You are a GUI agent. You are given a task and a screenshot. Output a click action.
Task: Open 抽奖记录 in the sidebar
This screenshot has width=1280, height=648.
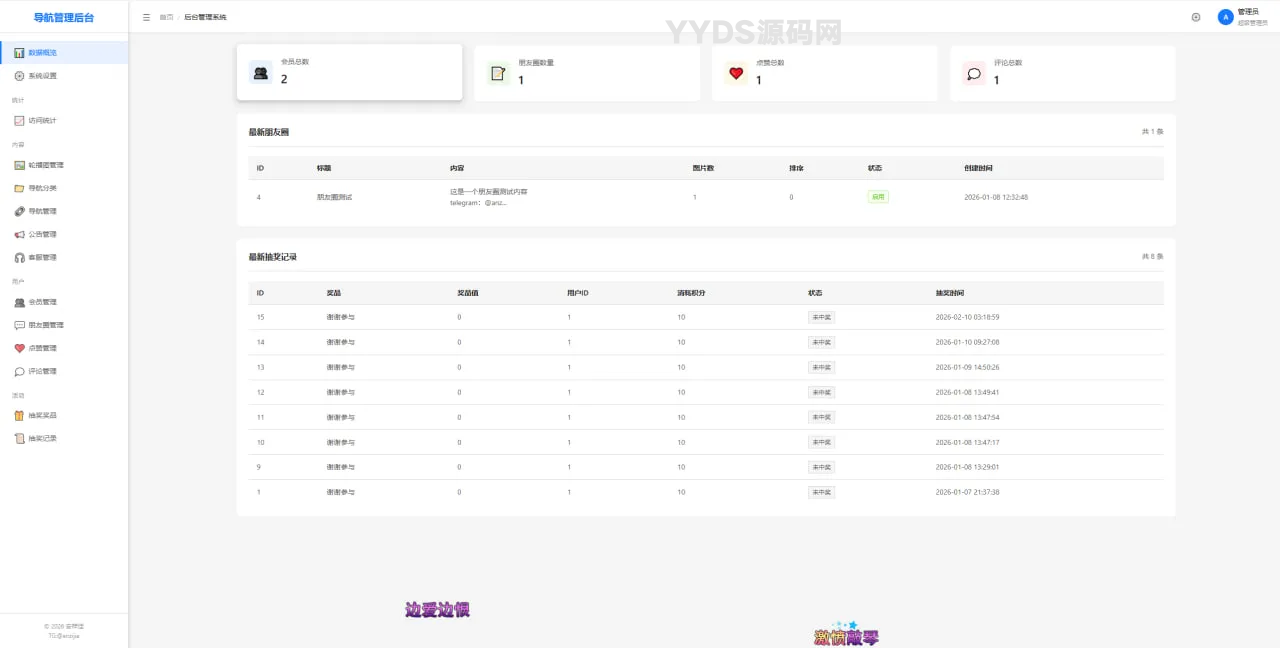point(40,438)
